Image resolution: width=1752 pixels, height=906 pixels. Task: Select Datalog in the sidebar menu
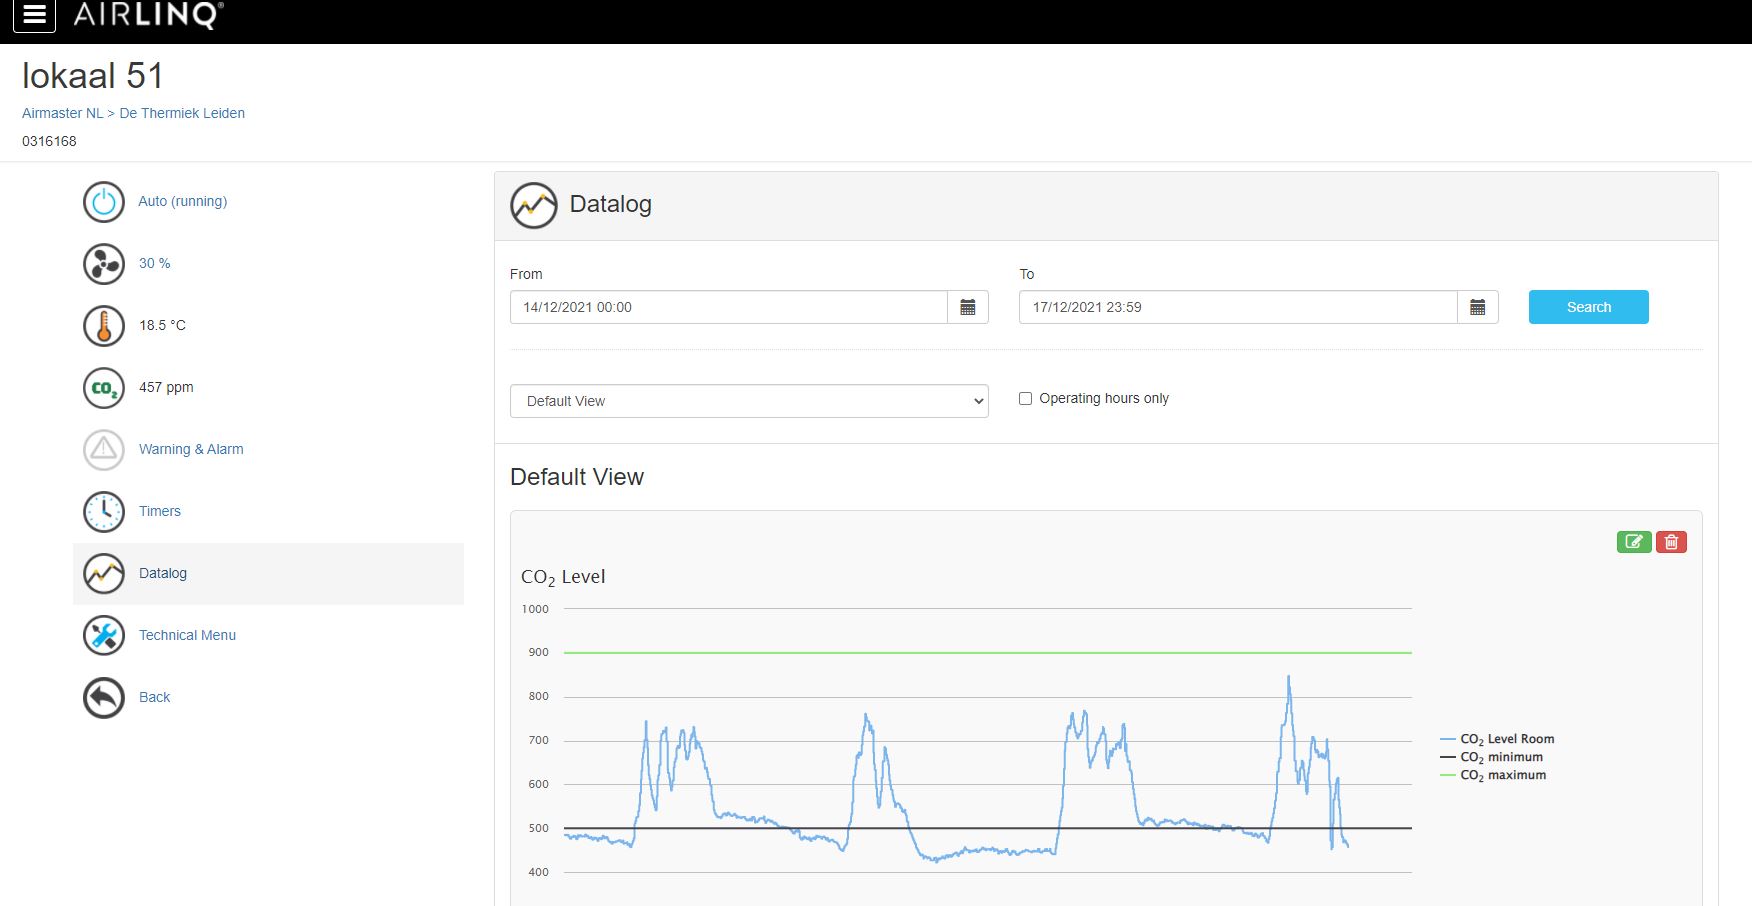tap(163, 573)
